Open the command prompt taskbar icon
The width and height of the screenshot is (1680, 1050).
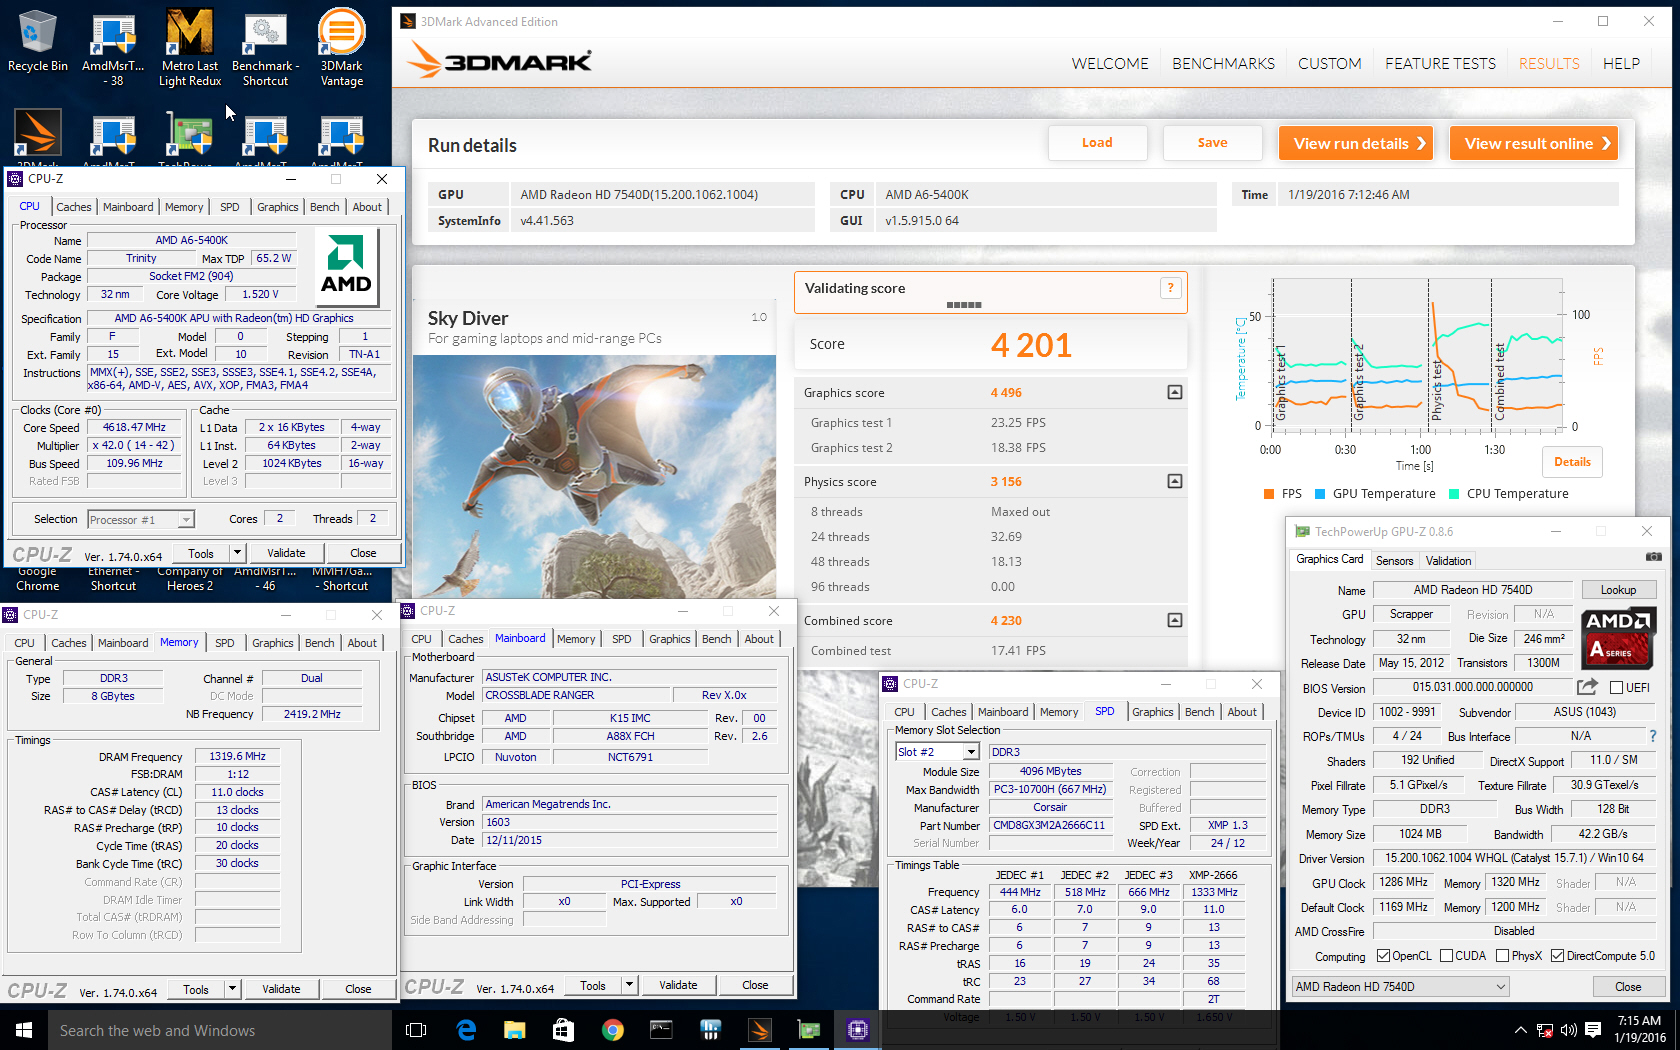click(x=661, y=1030)
